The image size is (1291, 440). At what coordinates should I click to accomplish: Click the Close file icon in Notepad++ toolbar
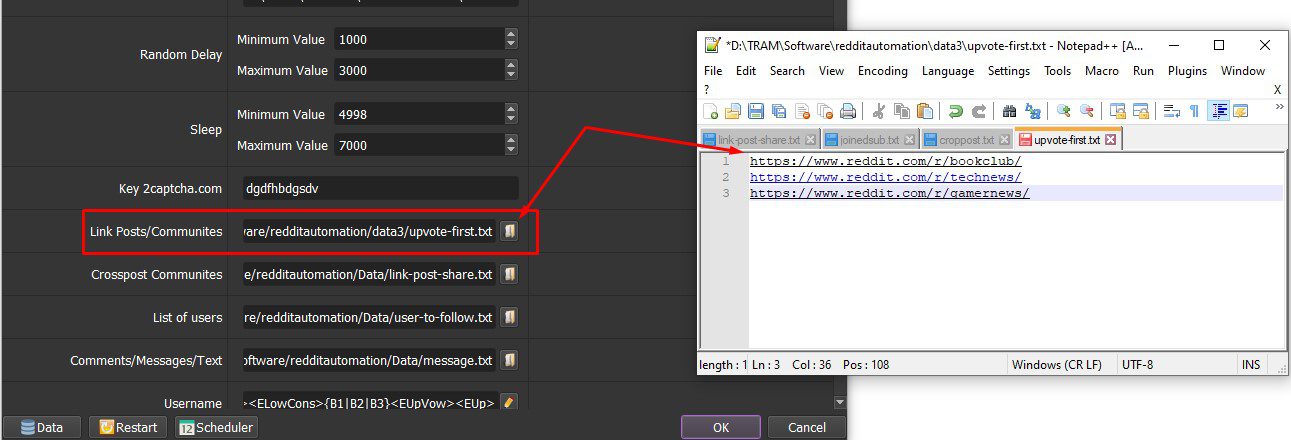tap(802, 111)
